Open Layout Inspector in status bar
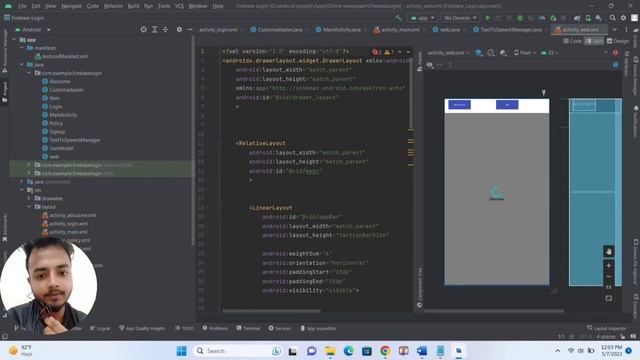640x360 pixels. click(x=607, y=328)
